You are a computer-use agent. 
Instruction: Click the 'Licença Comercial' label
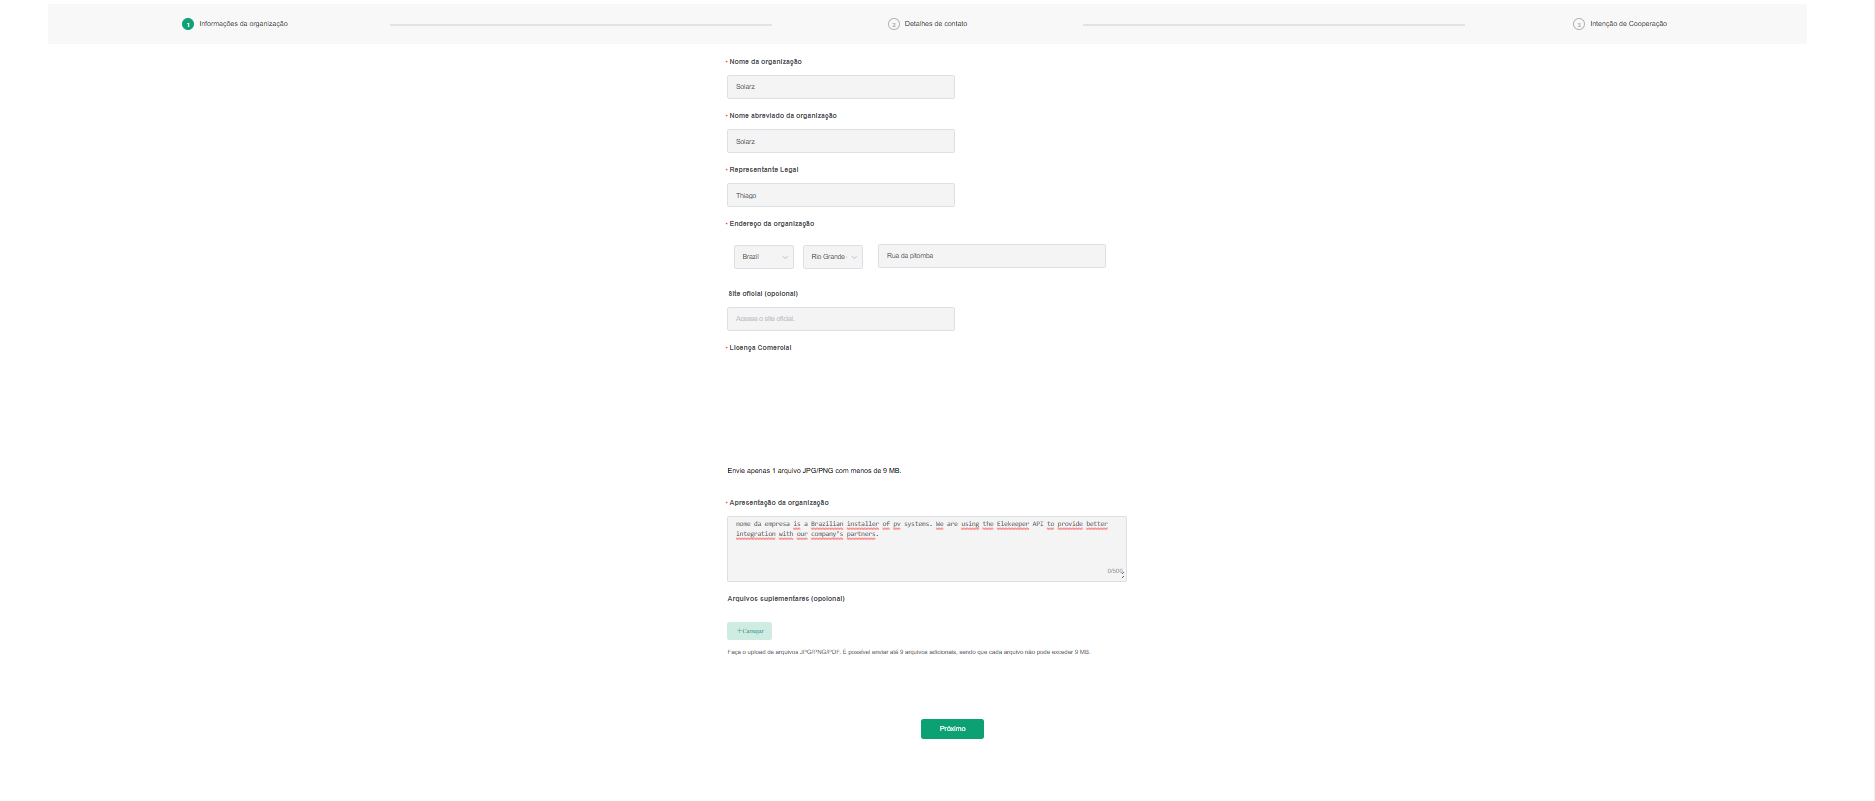760,348
